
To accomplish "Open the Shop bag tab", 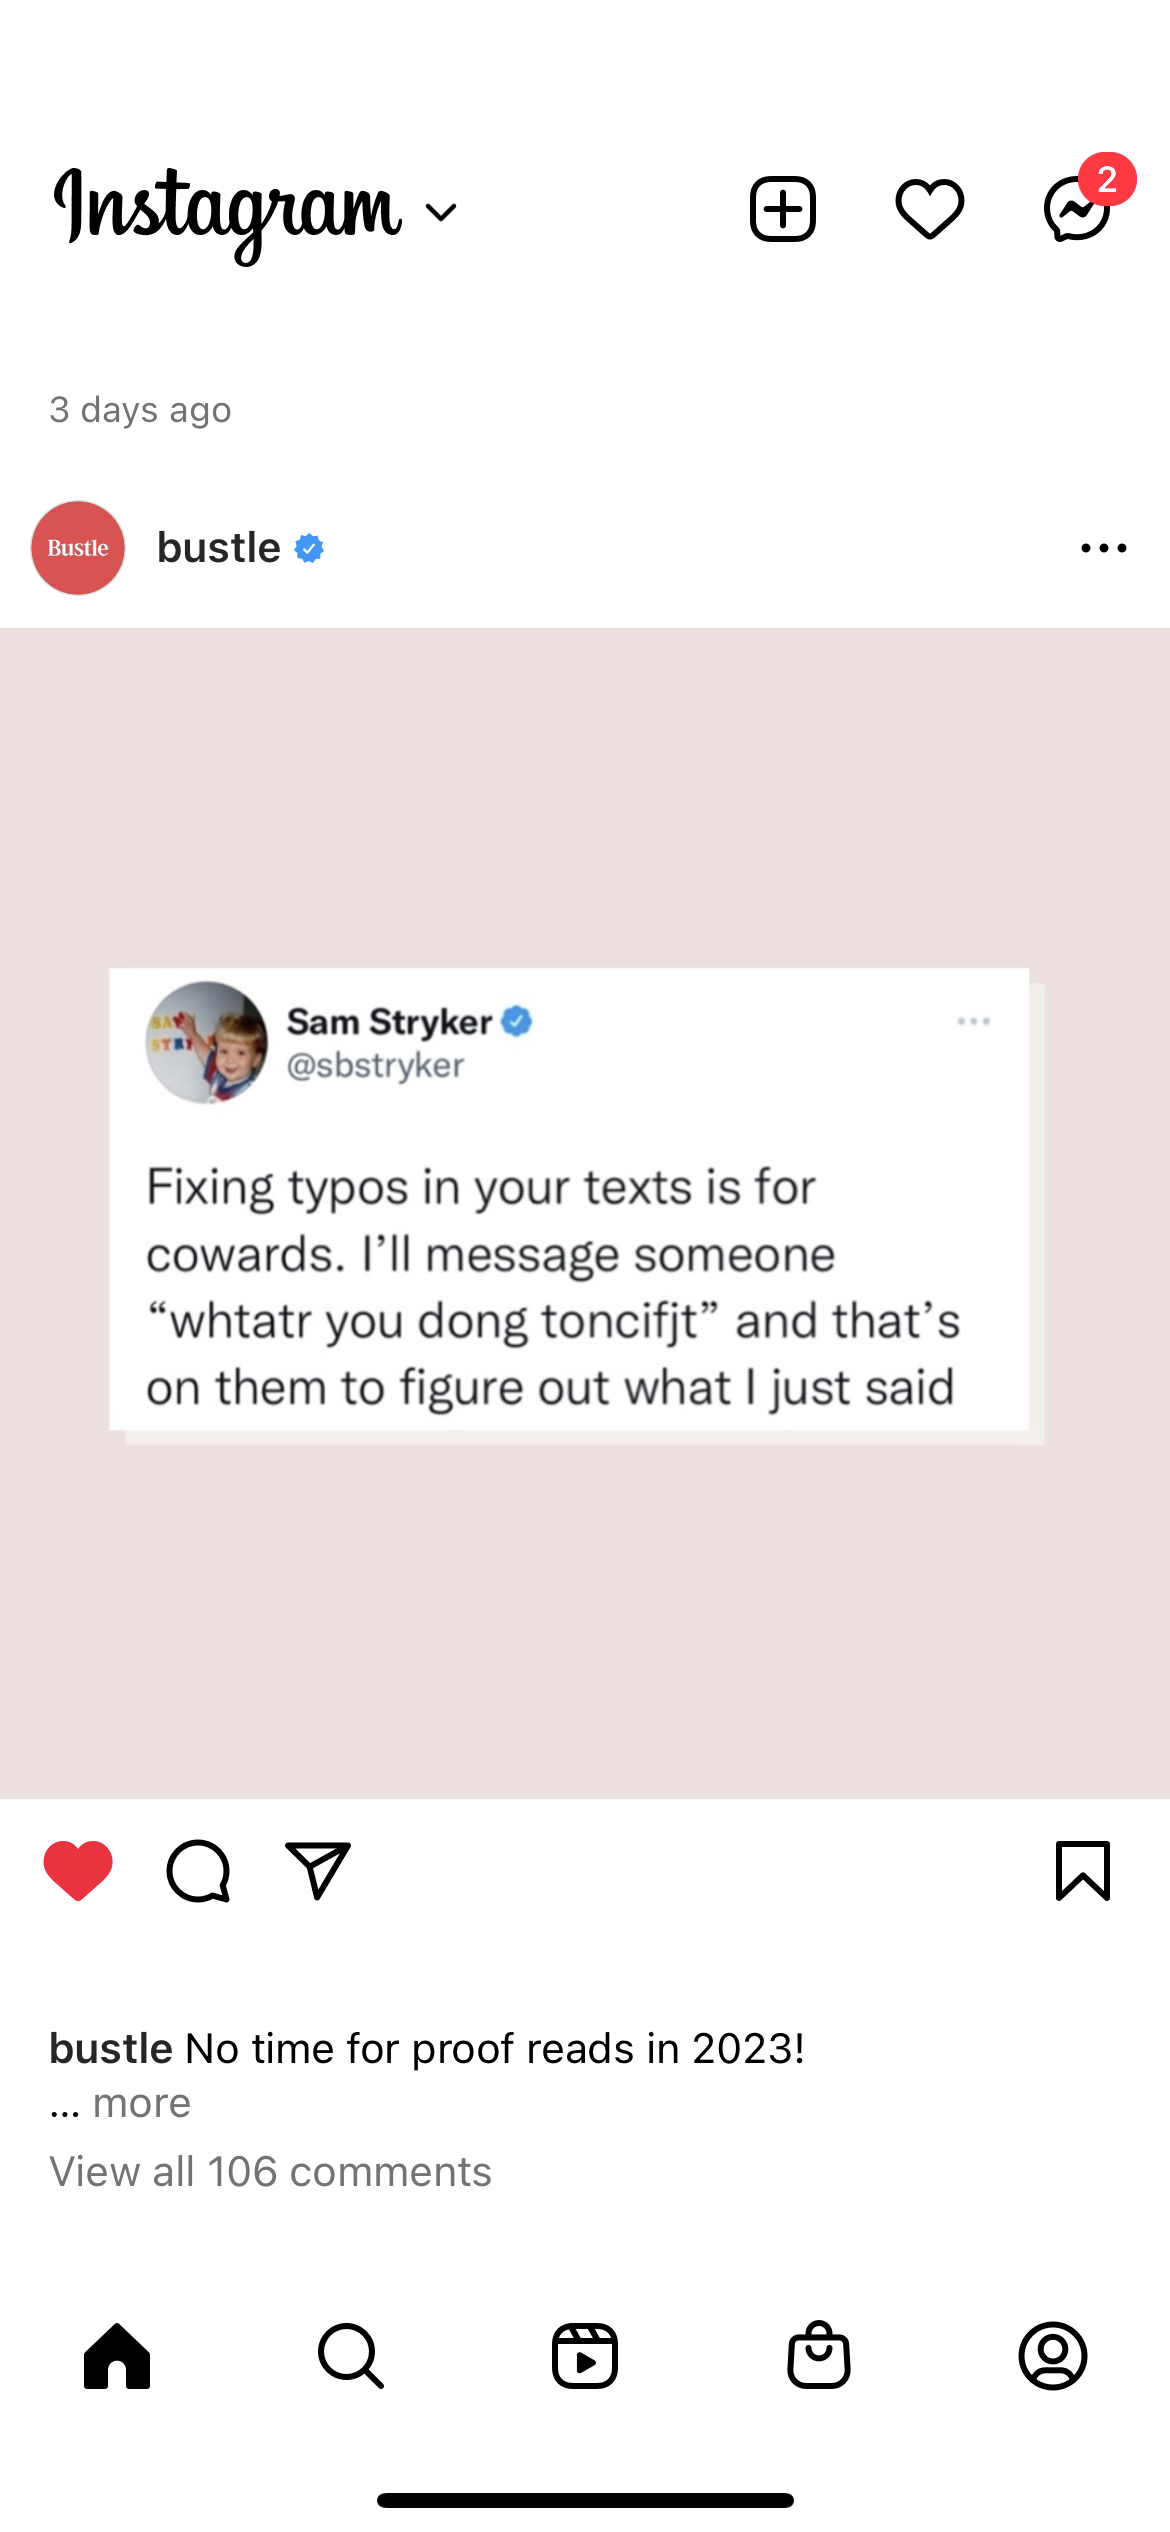I will pyautogui.click(x=819, y=2355).
